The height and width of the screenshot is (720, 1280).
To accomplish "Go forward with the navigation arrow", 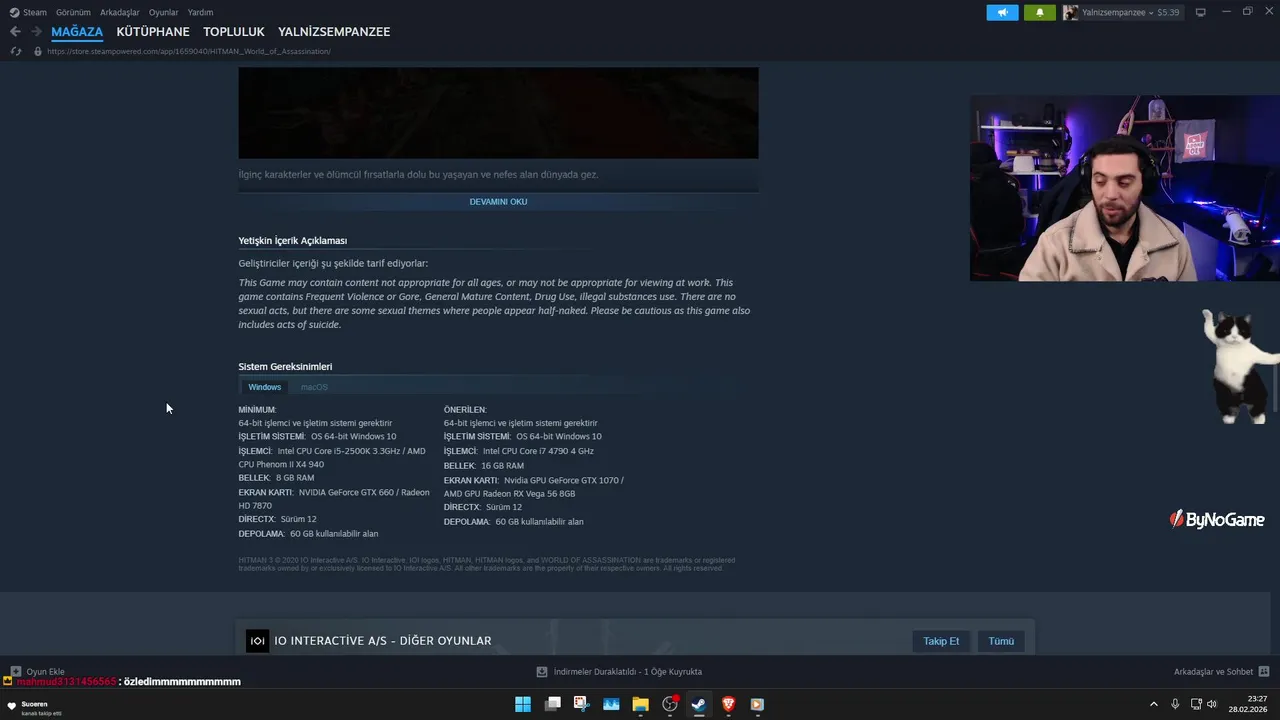I will pyautogui.click(x=37, y=32).
